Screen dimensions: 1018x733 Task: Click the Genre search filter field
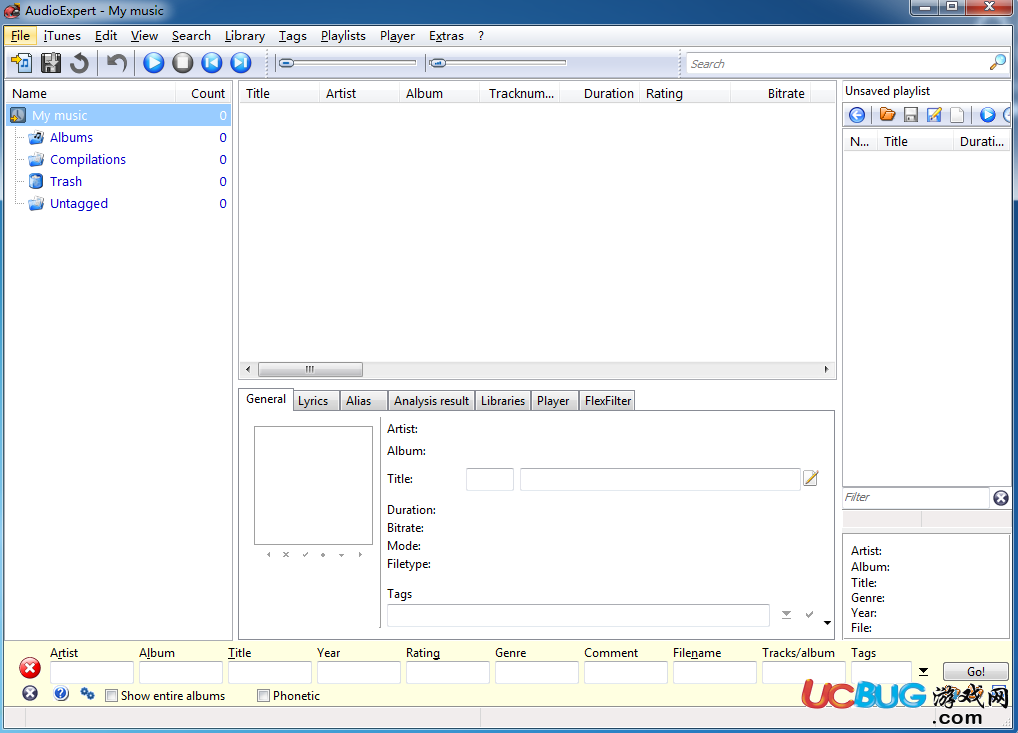tap(536, 673)
